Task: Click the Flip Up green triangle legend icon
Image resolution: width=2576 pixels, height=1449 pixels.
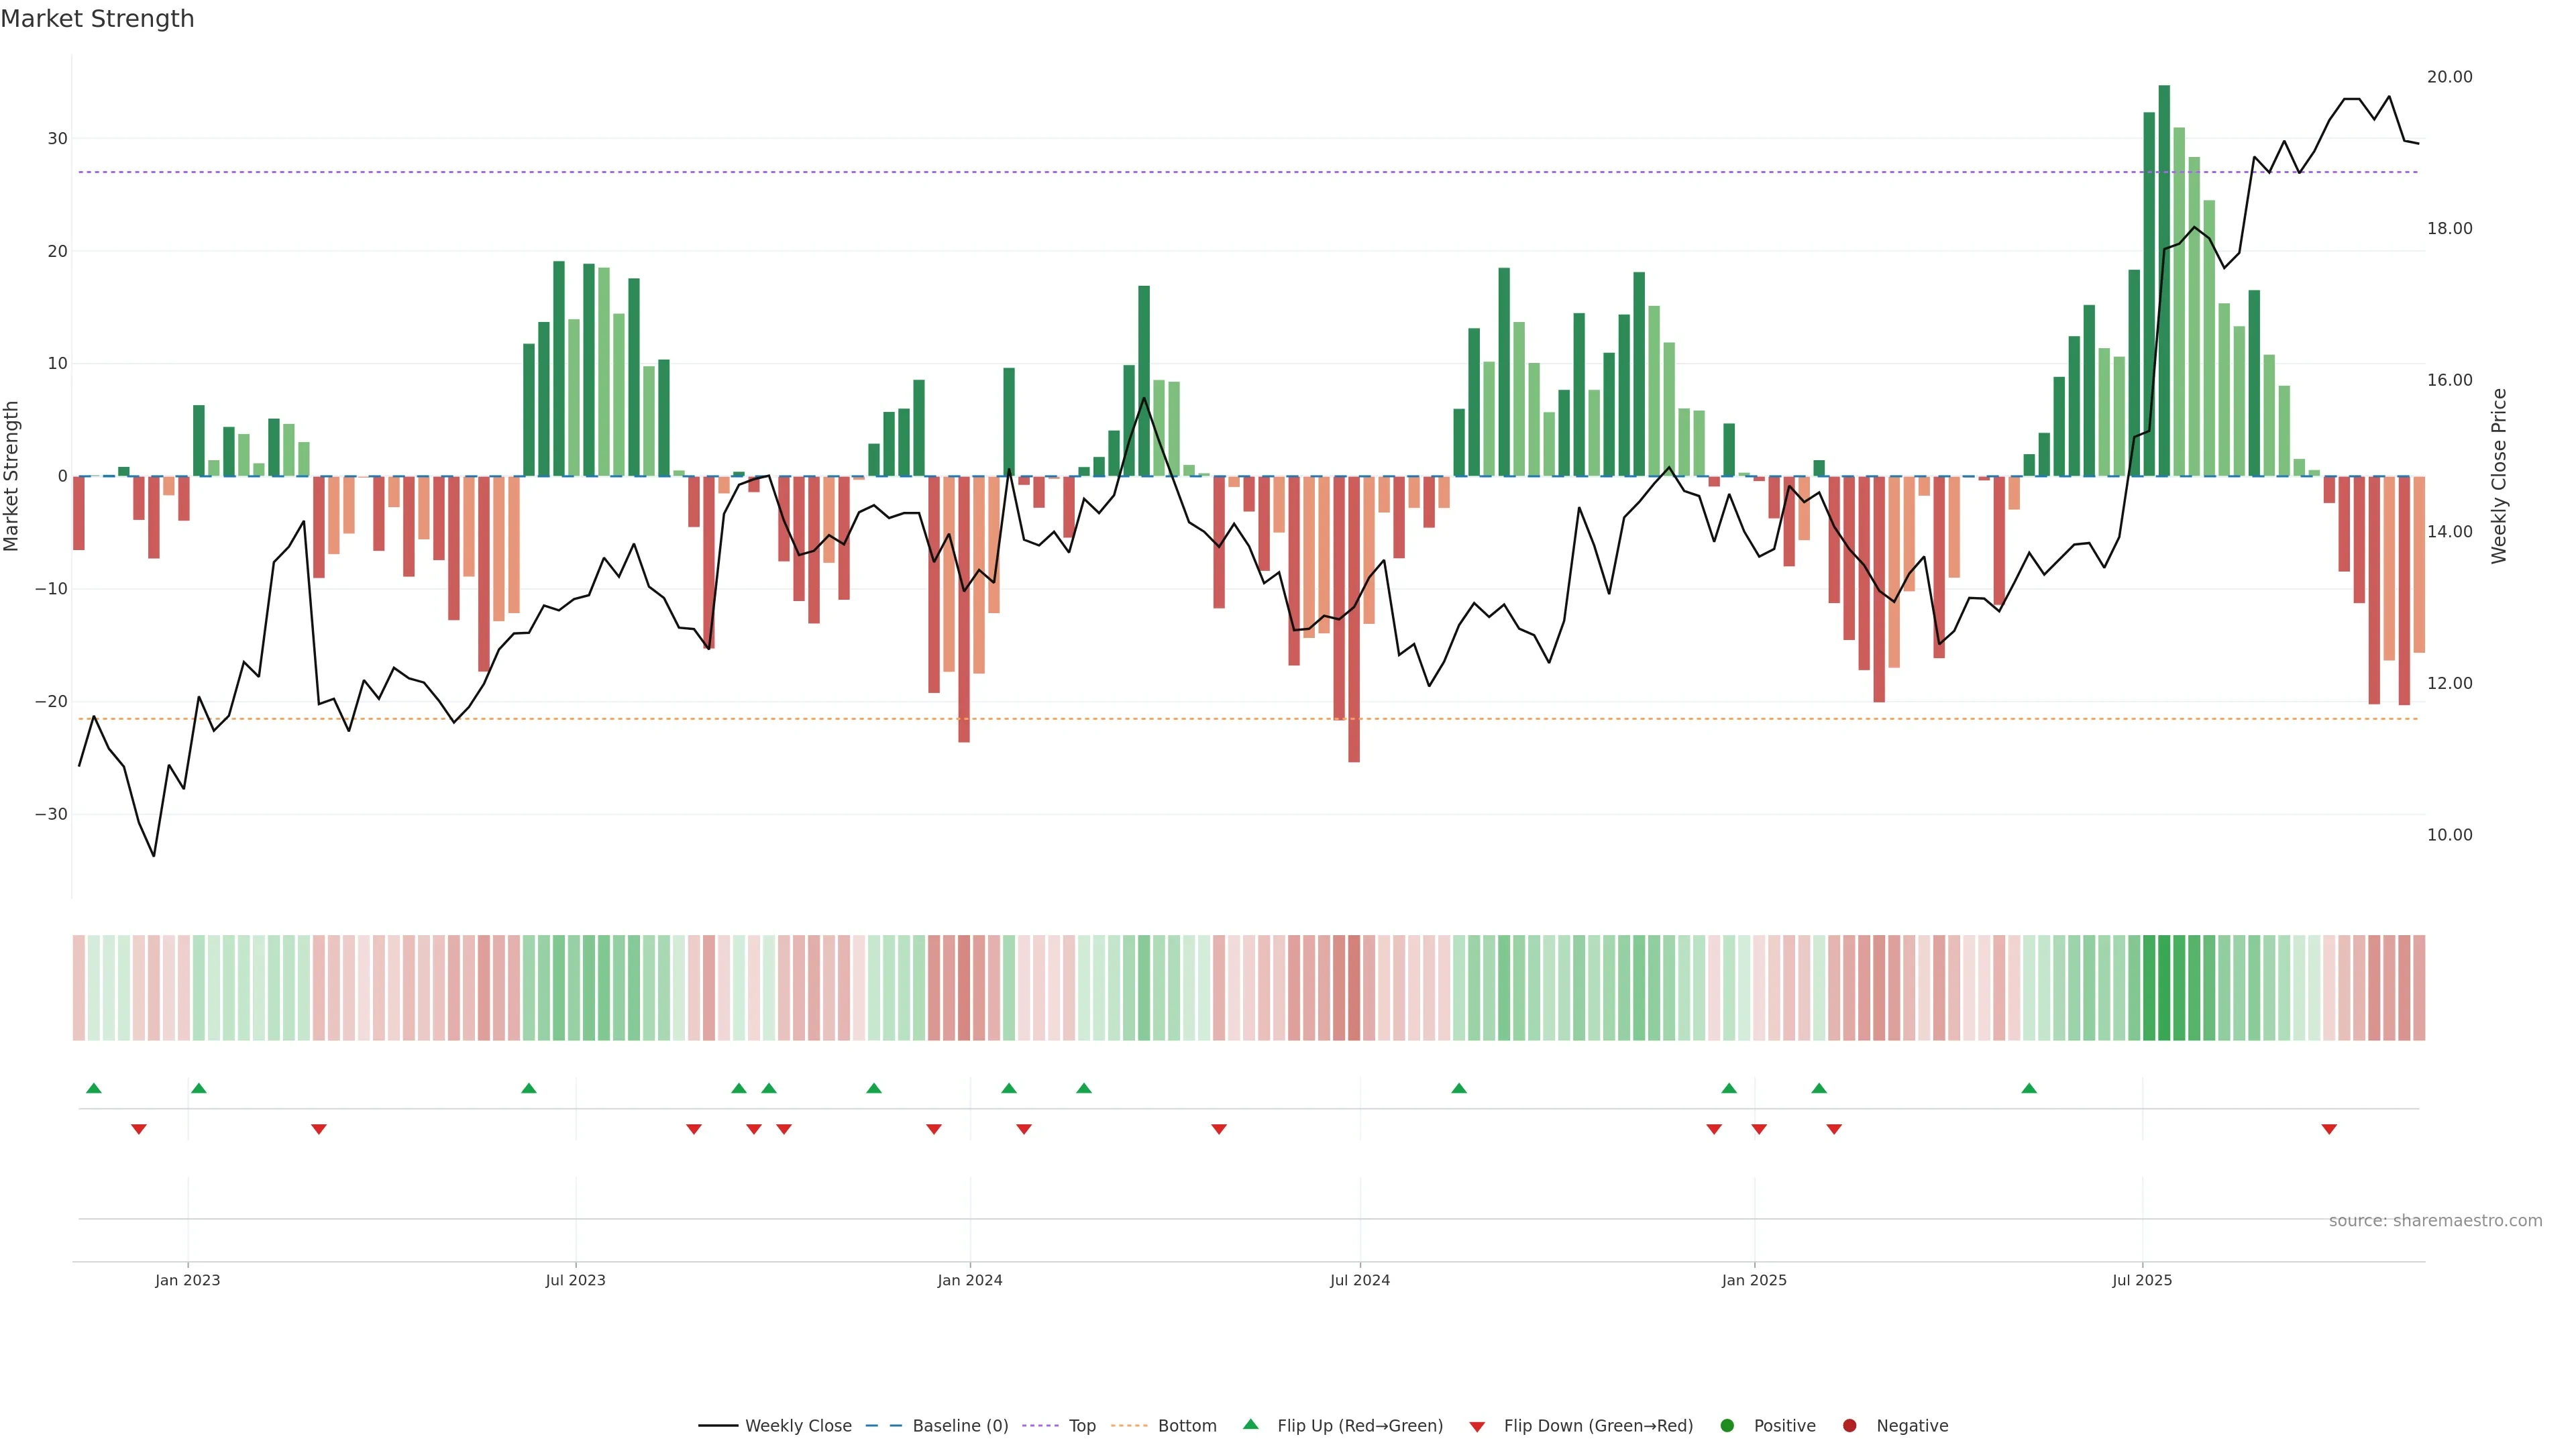Action: coord(1250,1424)
